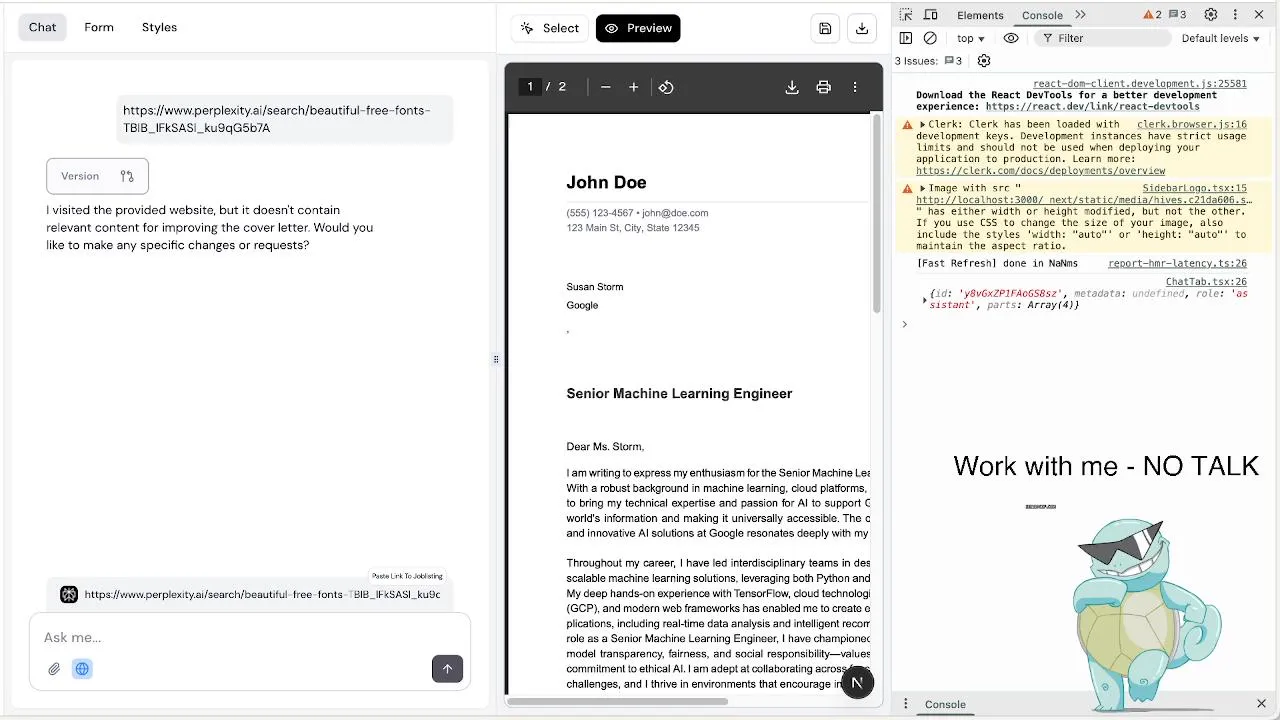Viewport: 1280px width, 720px height.
Task: Click the warnings count badge showing 2
Action: click(x=1152, y=15)
